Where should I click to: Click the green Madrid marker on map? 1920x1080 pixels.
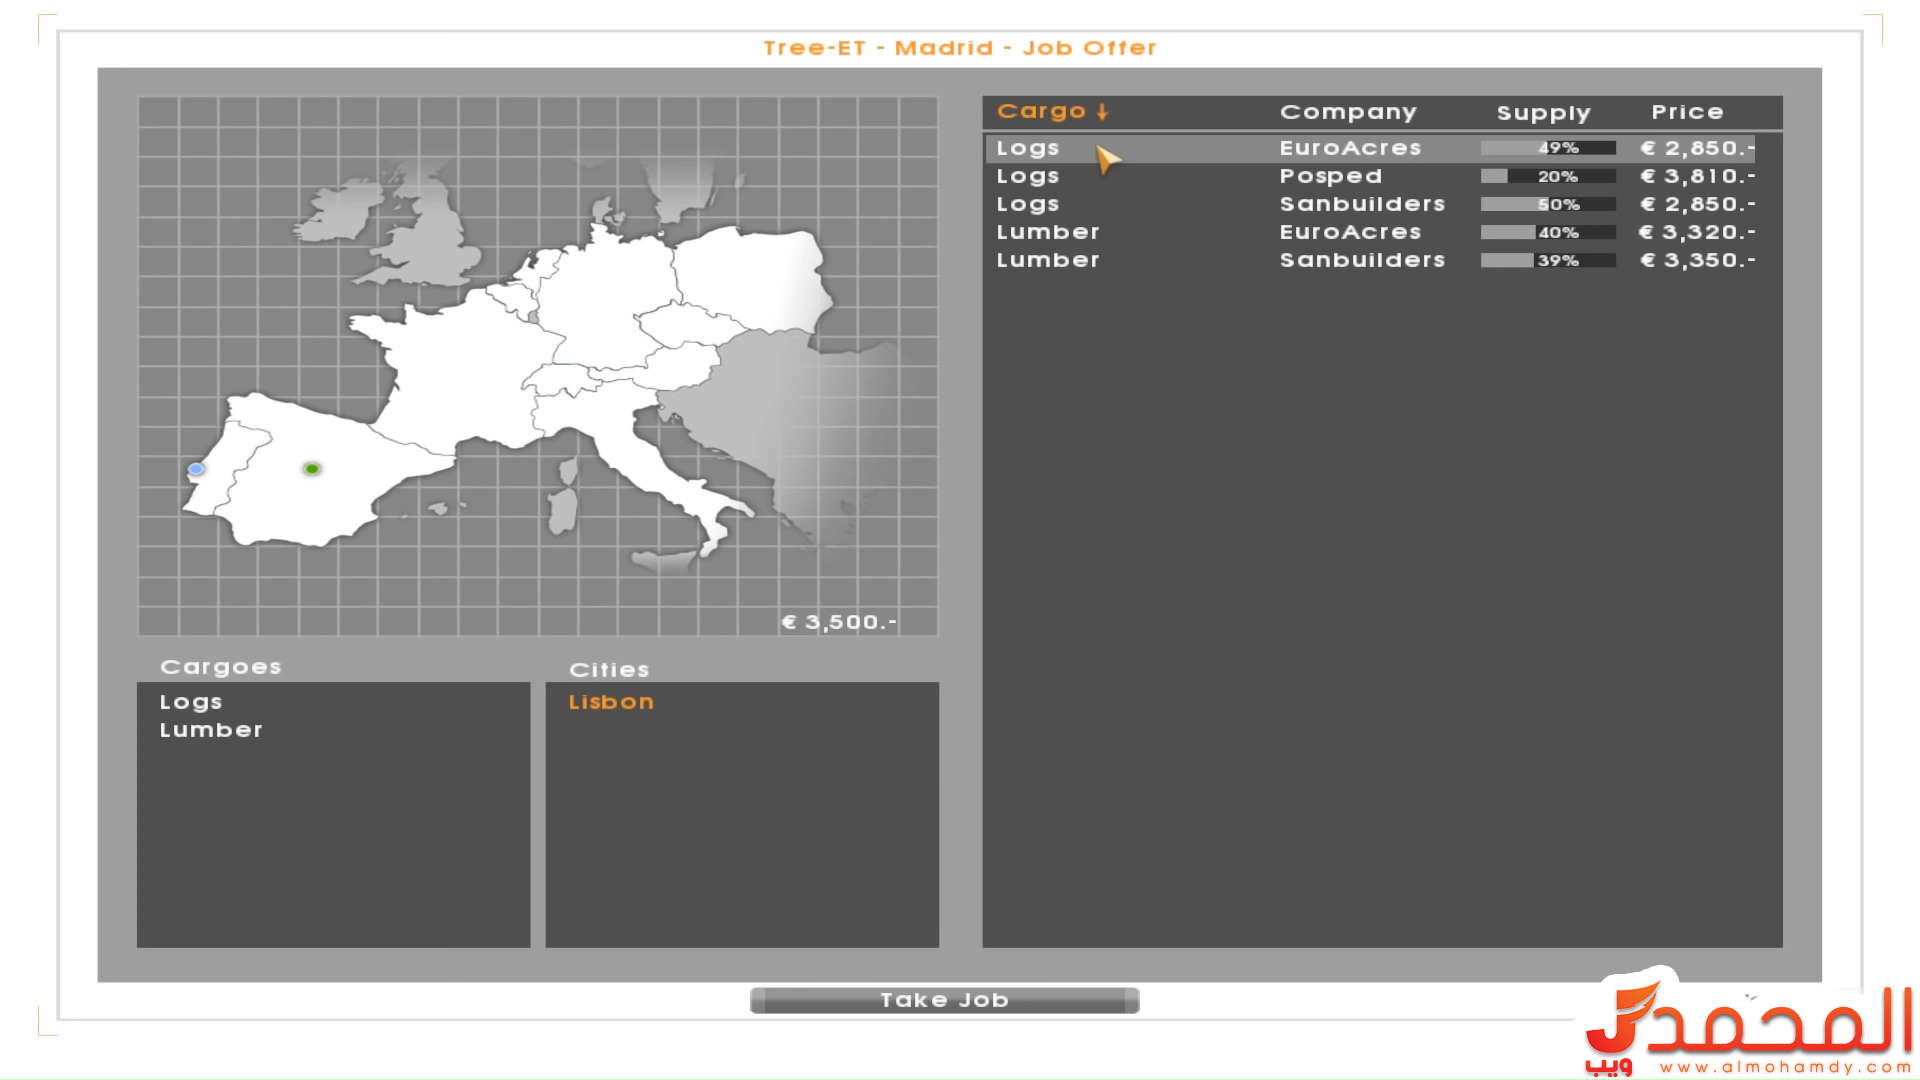pyautogui.click(x=312, y=469)
